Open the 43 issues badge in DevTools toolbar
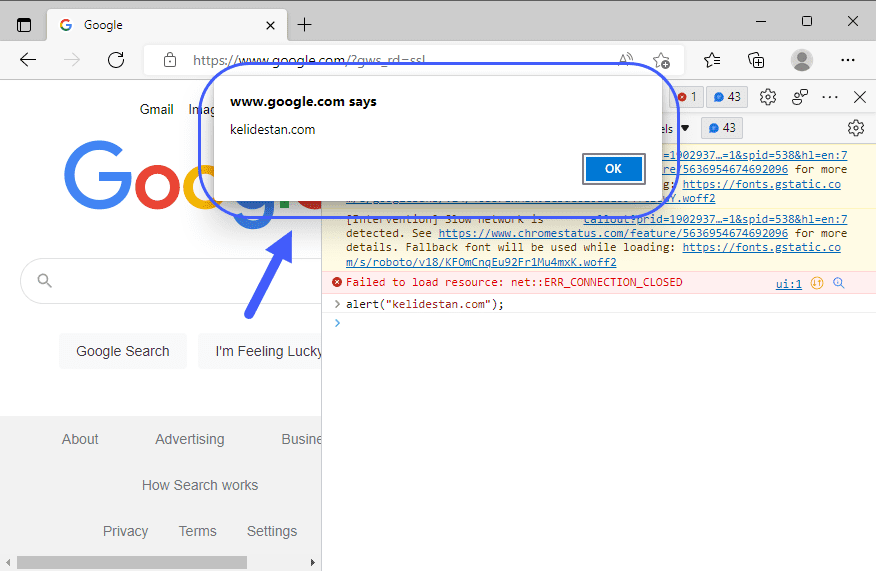This screenshot has width=876, height=571. point(727,97)
